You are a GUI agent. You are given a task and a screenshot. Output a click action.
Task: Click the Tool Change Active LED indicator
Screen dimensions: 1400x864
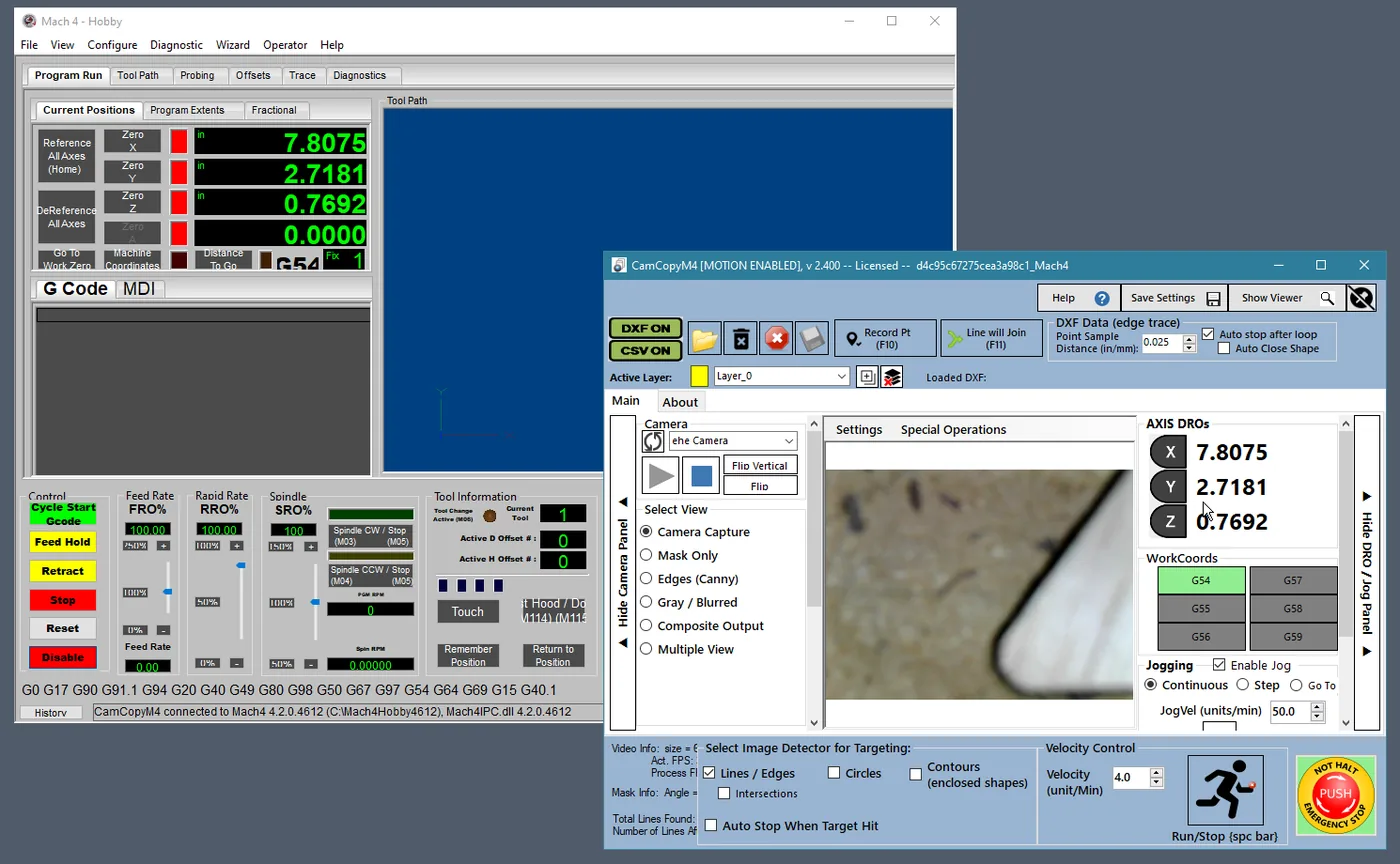[x=491, y=516]
